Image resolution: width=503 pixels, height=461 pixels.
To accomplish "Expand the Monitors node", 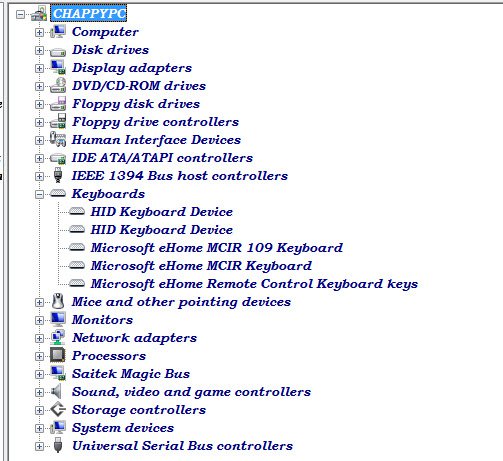I will (x=39, y=320).
